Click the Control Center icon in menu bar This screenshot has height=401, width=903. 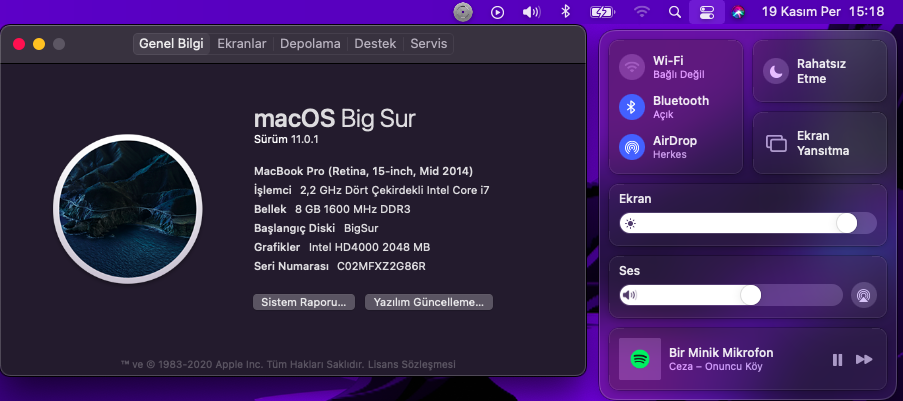pos(707,12)
